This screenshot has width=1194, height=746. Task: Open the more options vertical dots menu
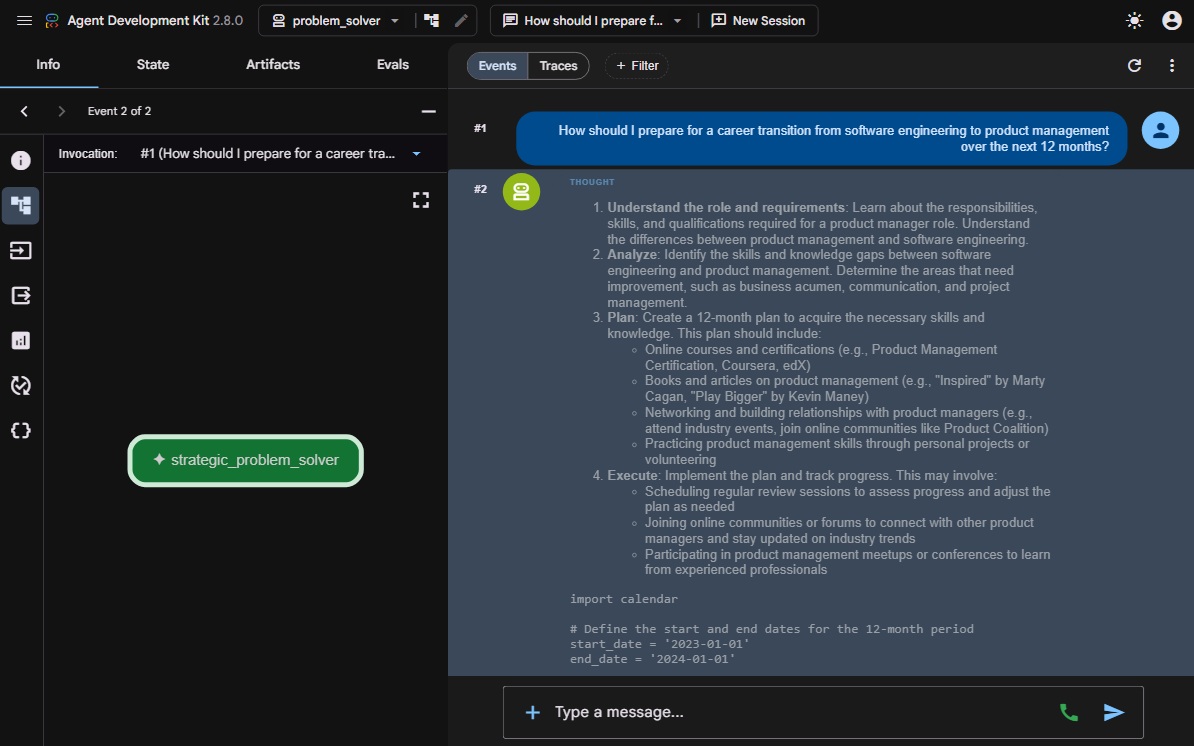pyautogui.click(x=1171, y=65)
